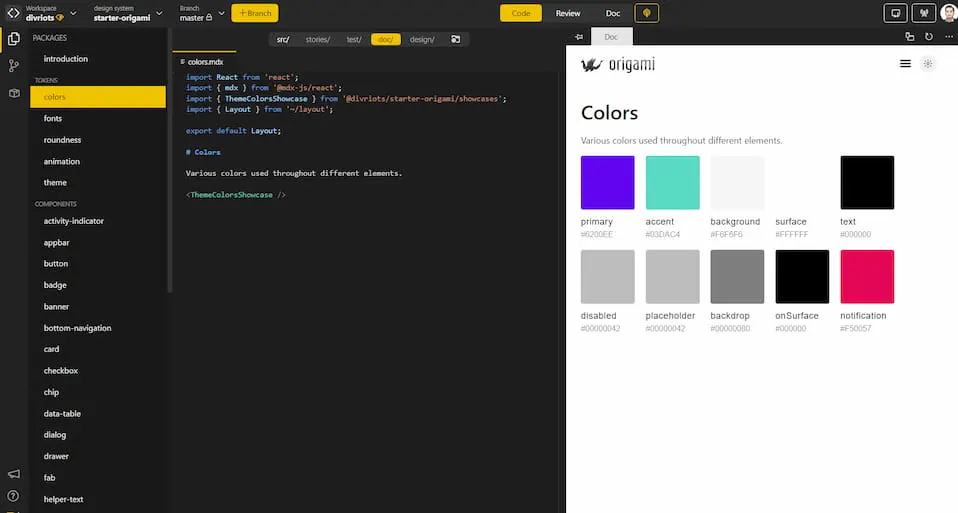
Task: Click the refresh icon in preview panel
Action: 929,37
